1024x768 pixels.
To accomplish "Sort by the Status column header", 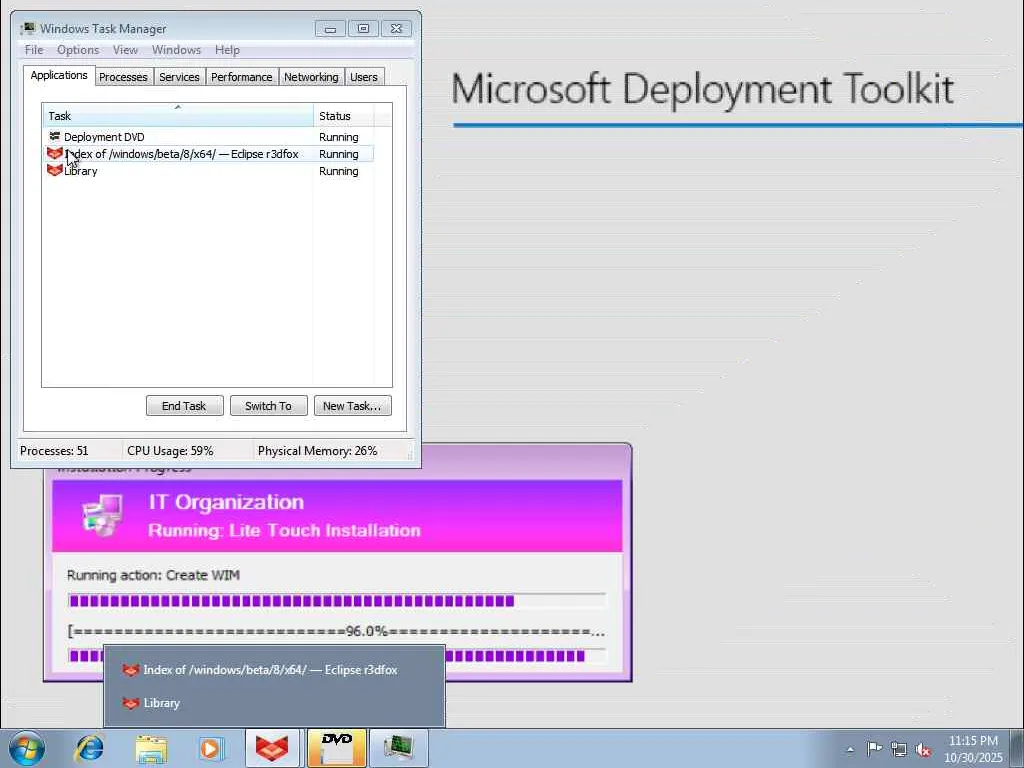I will pos(344,116).
